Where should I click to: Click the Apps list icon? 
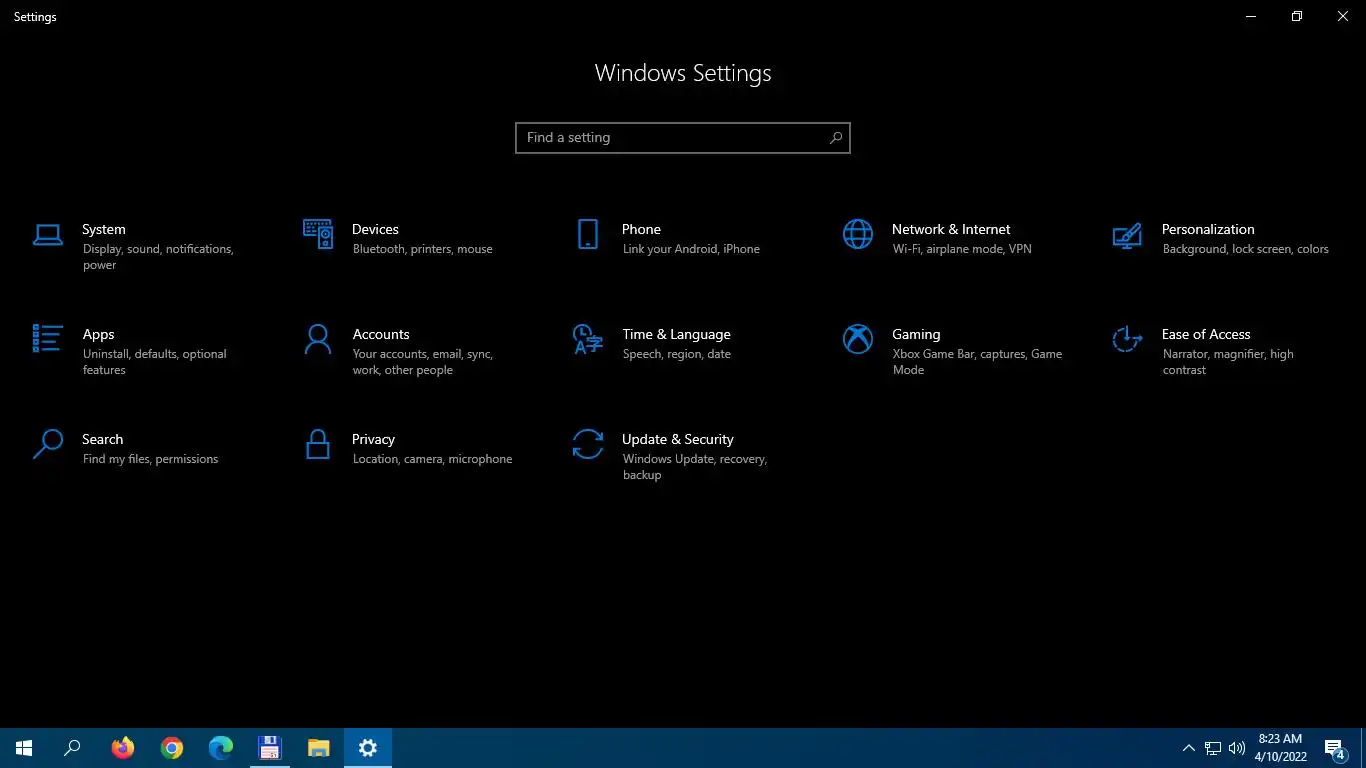48,339
